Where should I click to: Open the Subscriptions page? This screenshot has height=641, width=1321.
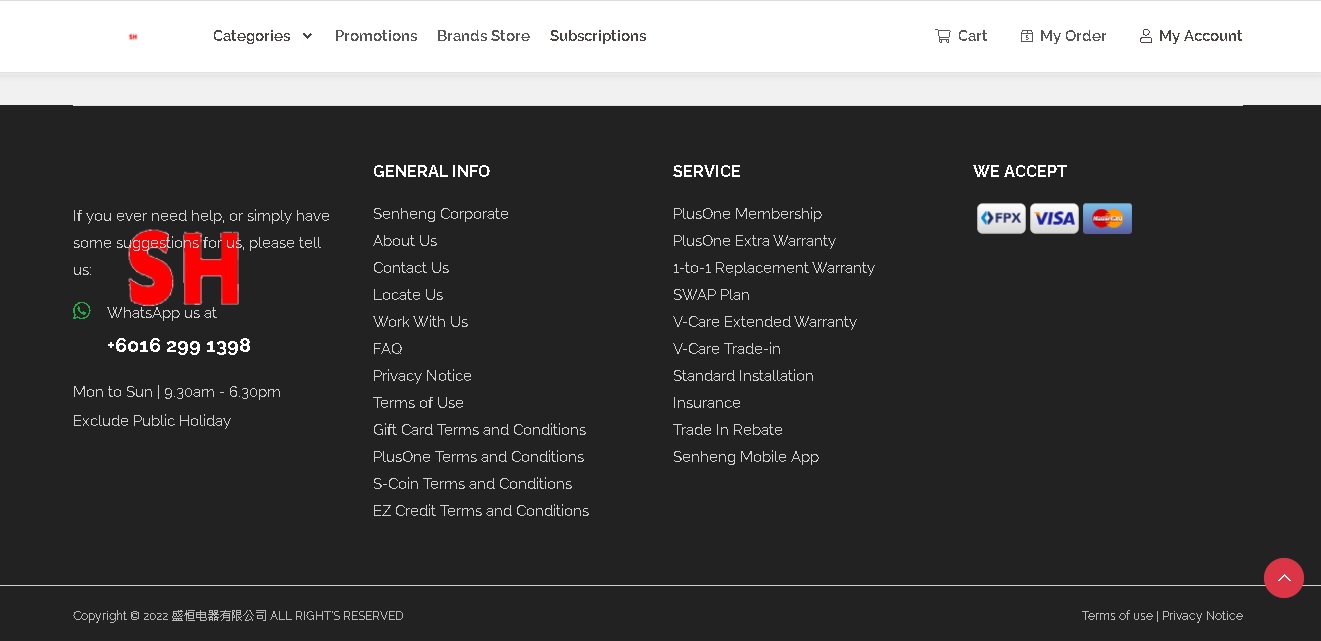(598, 36)
